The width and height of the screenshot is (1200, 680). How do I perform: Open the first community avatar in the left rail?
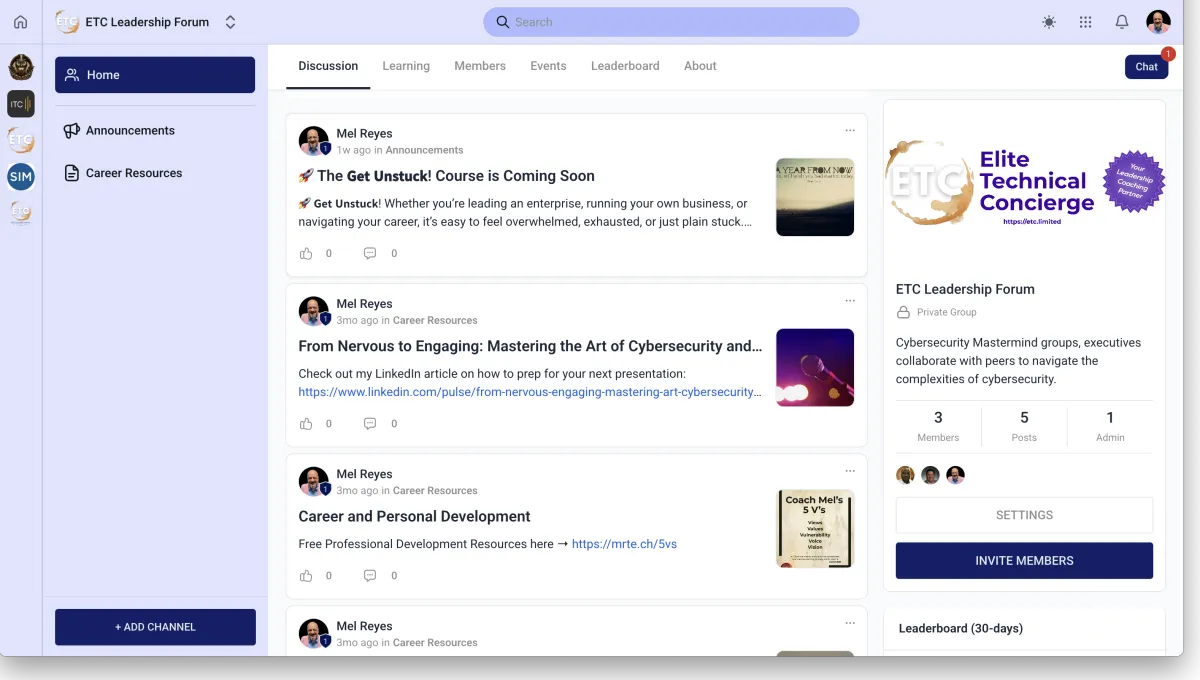(21, 67)
